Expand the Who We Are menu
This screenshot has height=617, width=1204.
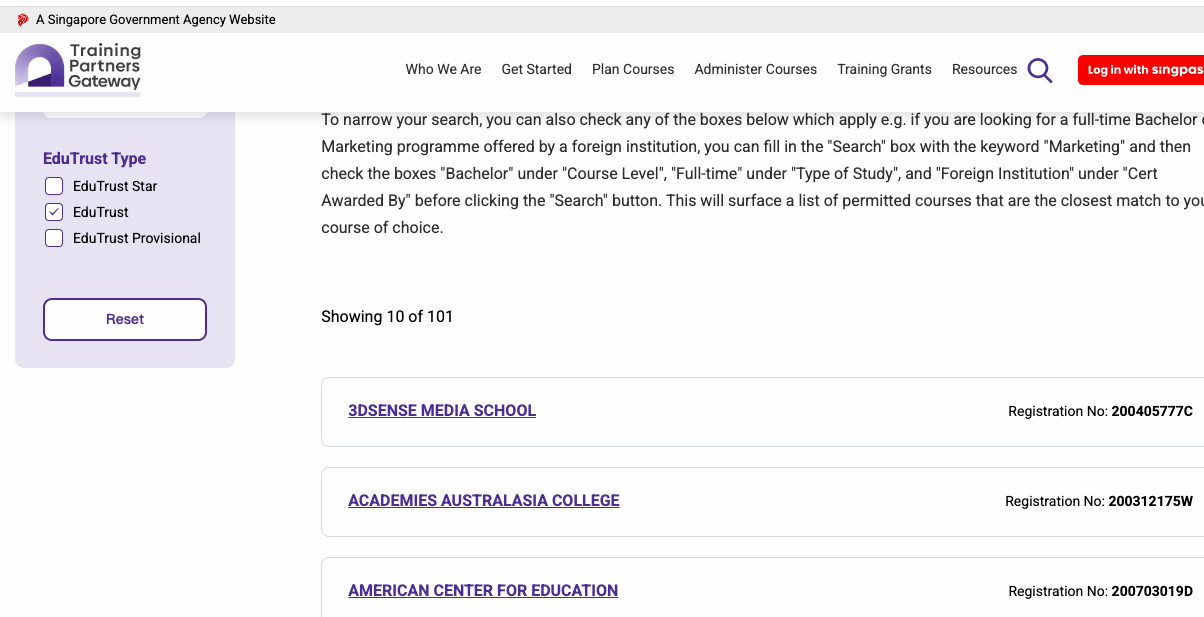(x=443, y=70)
